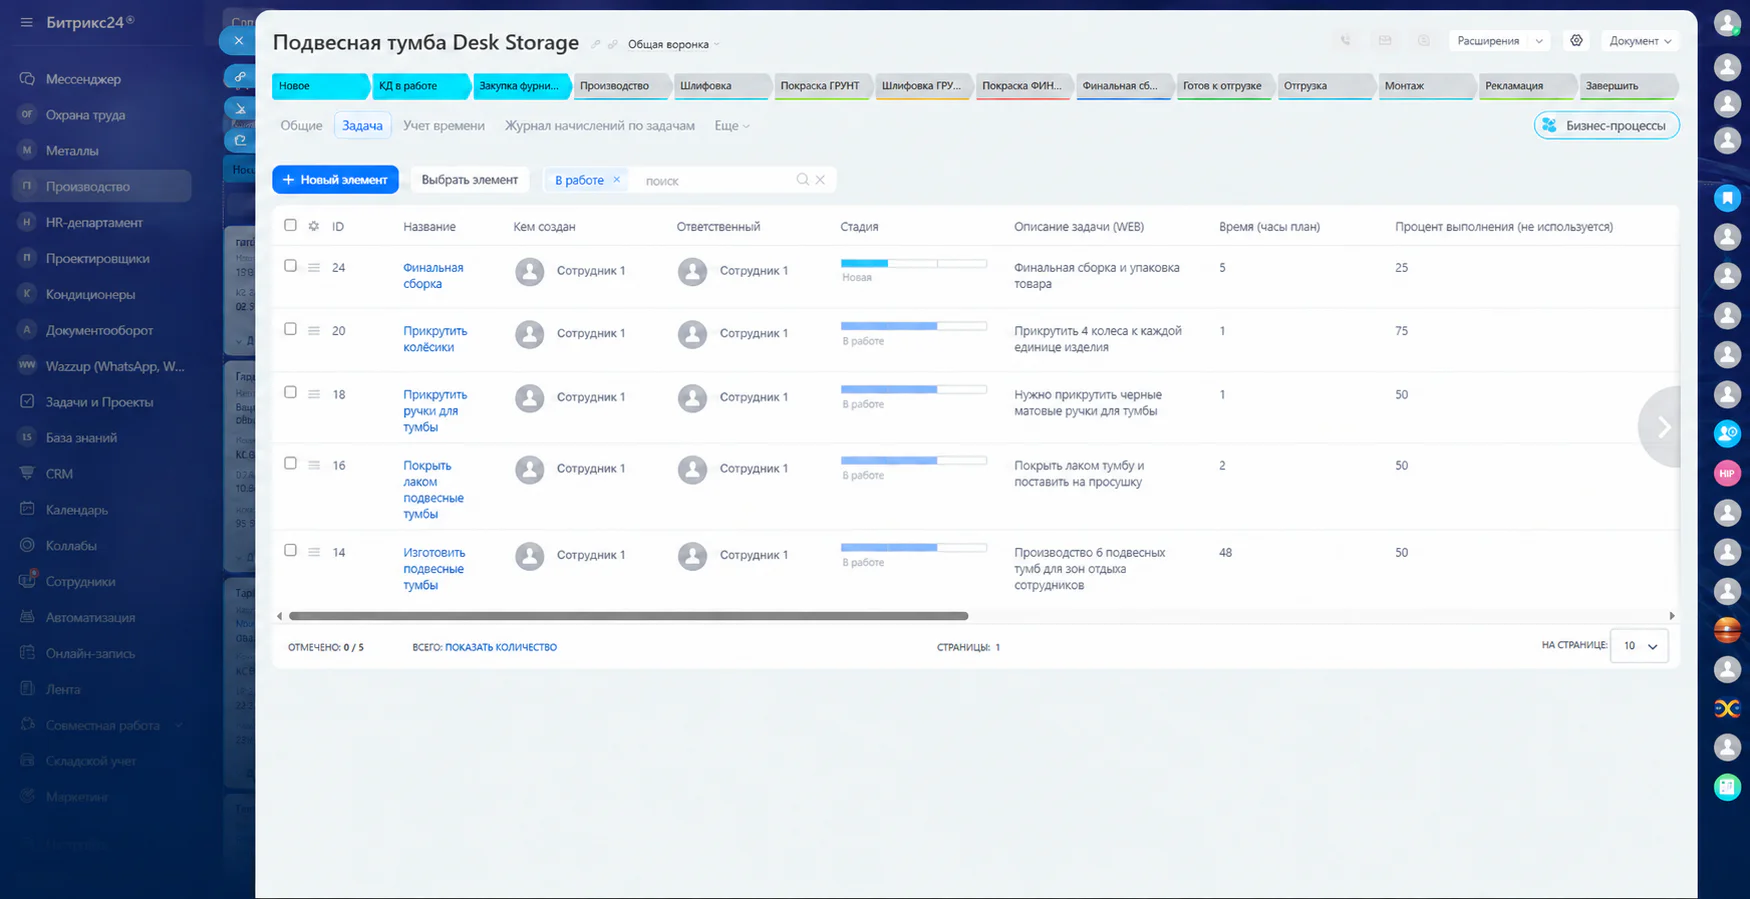Check the checkbox for task ID 16

[290, 464]
